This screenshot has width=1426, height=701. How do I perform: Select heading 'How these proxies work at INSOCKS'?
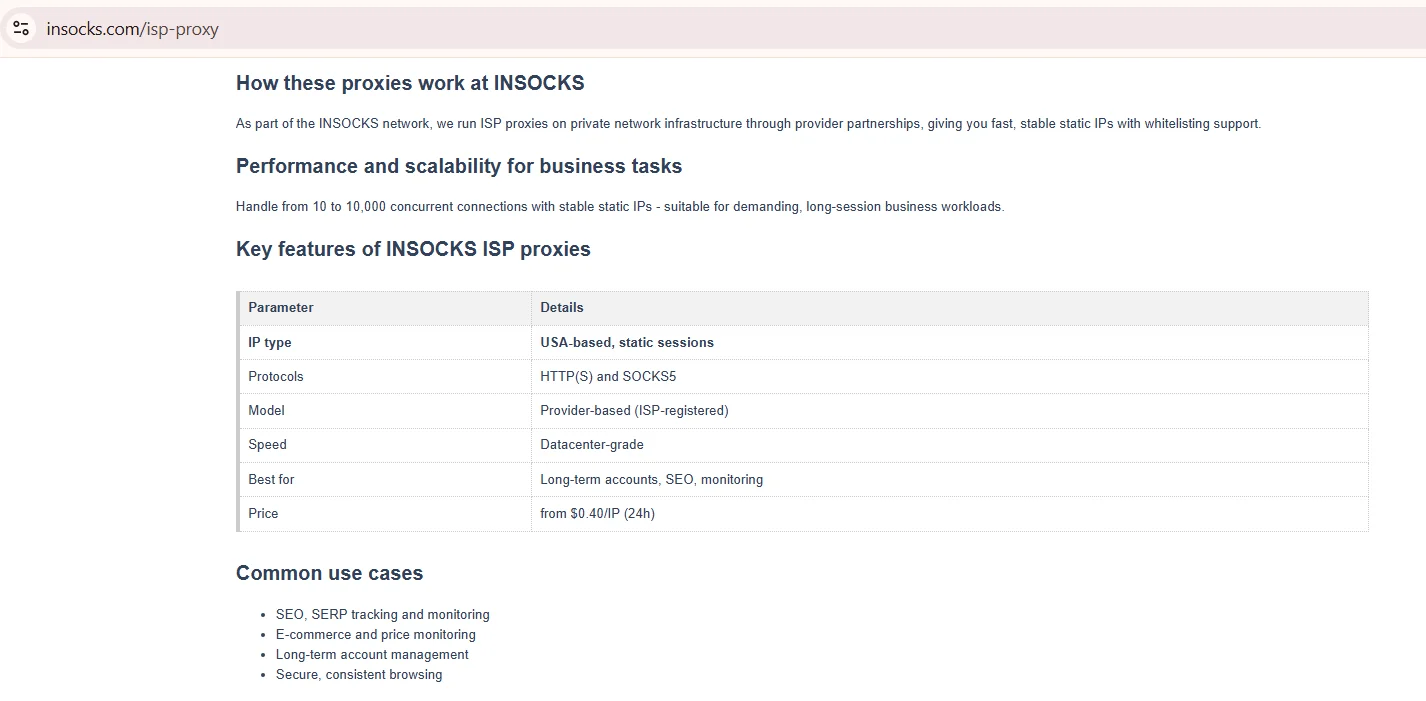click(x=410, y=83)
